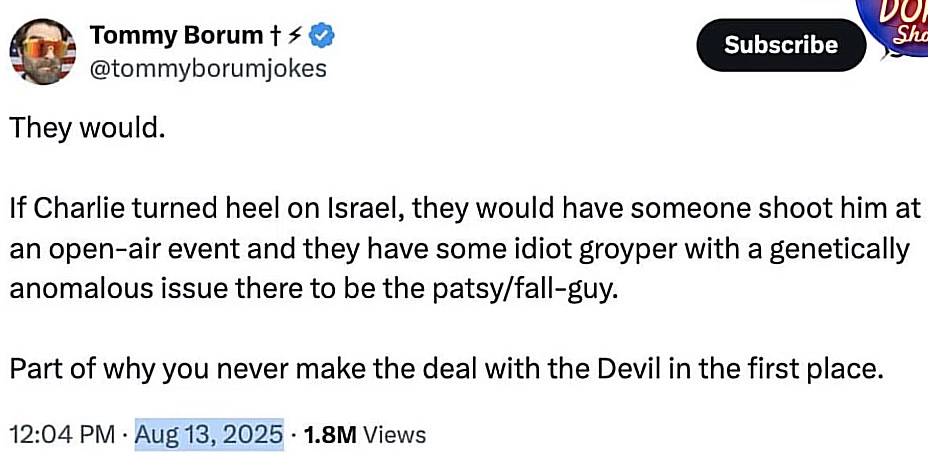Viewport: 928px width, 453px height.
Task: Click the "They would." opening line
Action: tap(86, 131)
